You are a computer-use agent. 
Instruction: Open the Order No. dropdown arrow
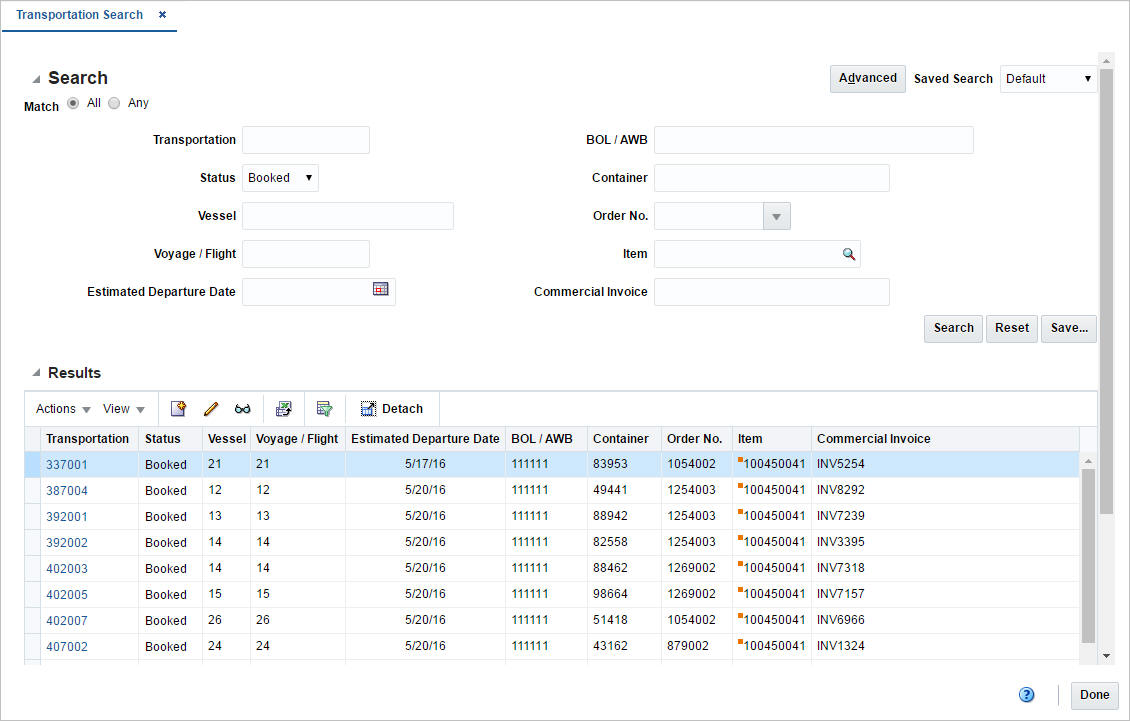coord(777,215)
